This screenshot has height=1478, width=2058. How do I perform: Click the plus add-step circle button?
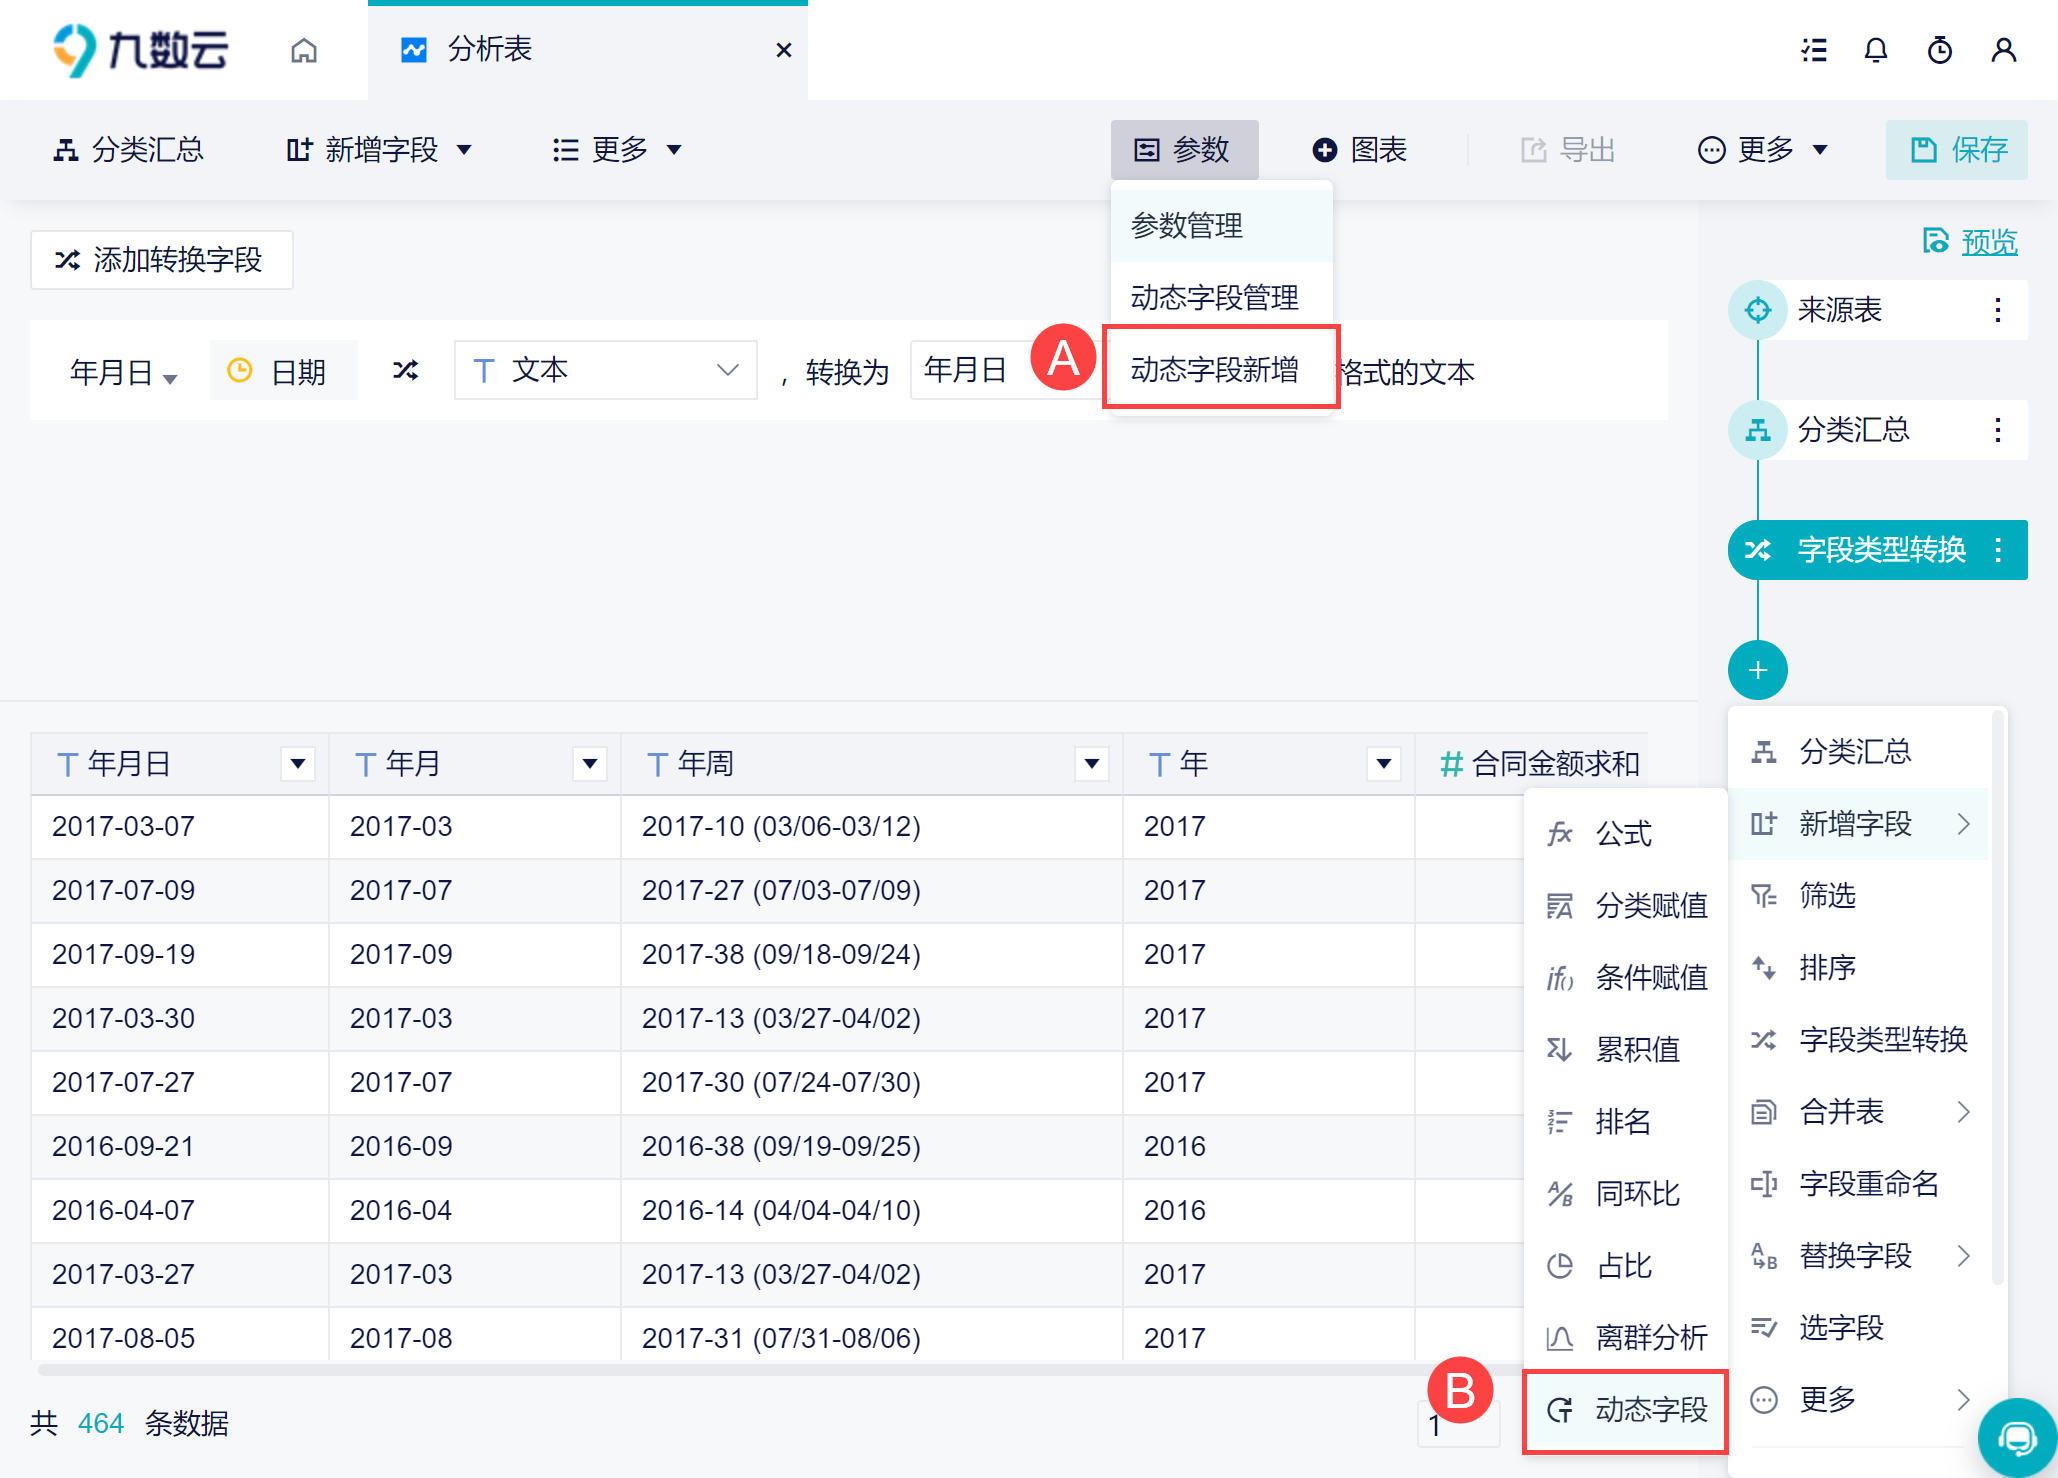(x=1757, y=670)
